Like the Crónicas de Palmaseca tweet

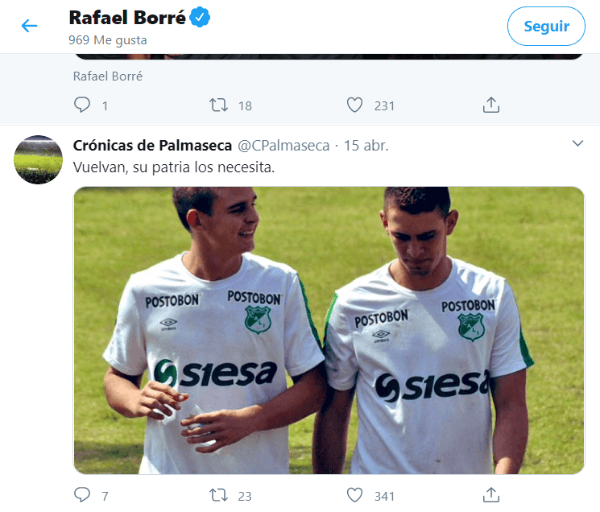(x=354, y=494)
